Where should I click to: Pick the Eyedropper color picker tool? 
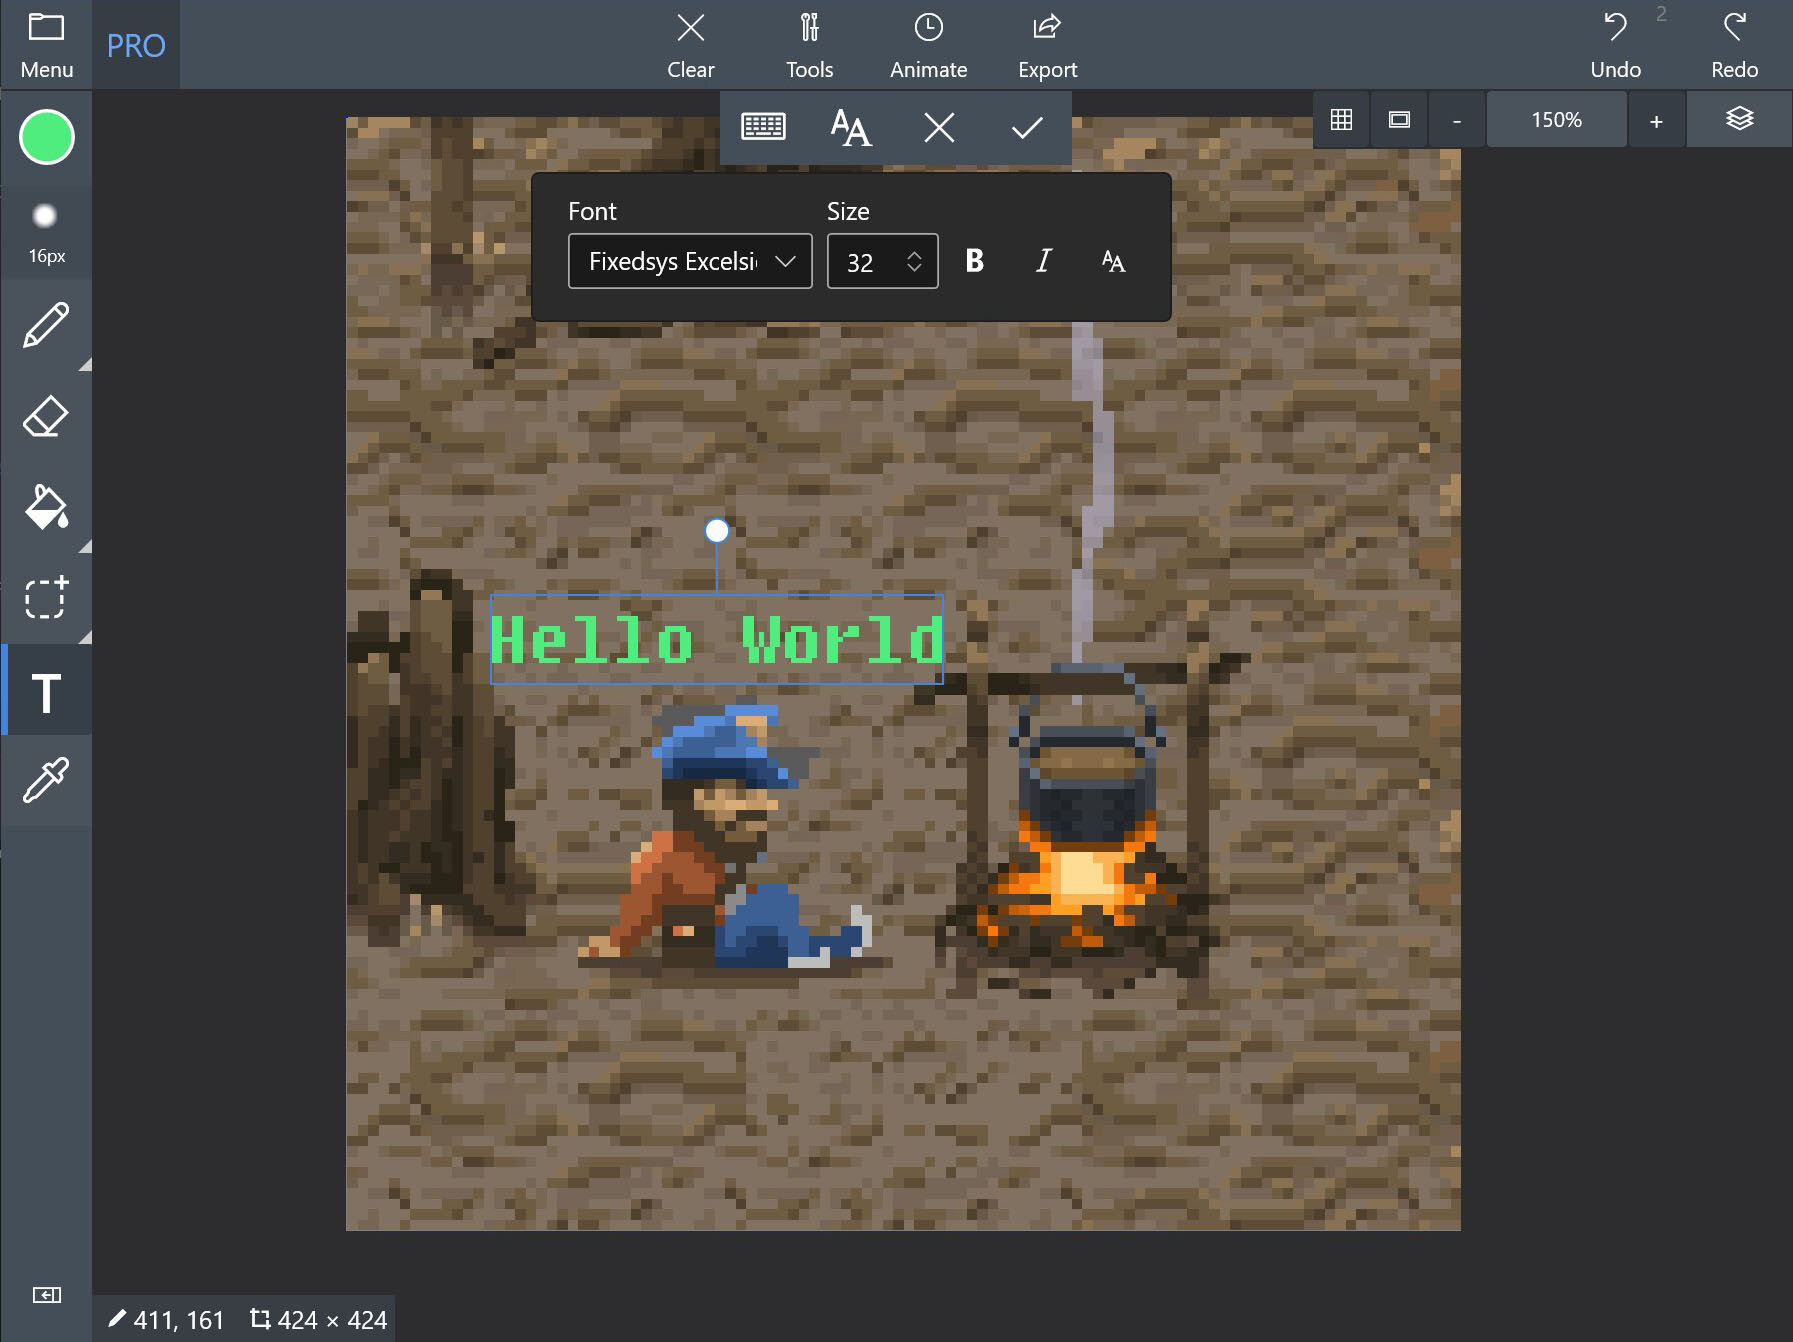(46, 780)
